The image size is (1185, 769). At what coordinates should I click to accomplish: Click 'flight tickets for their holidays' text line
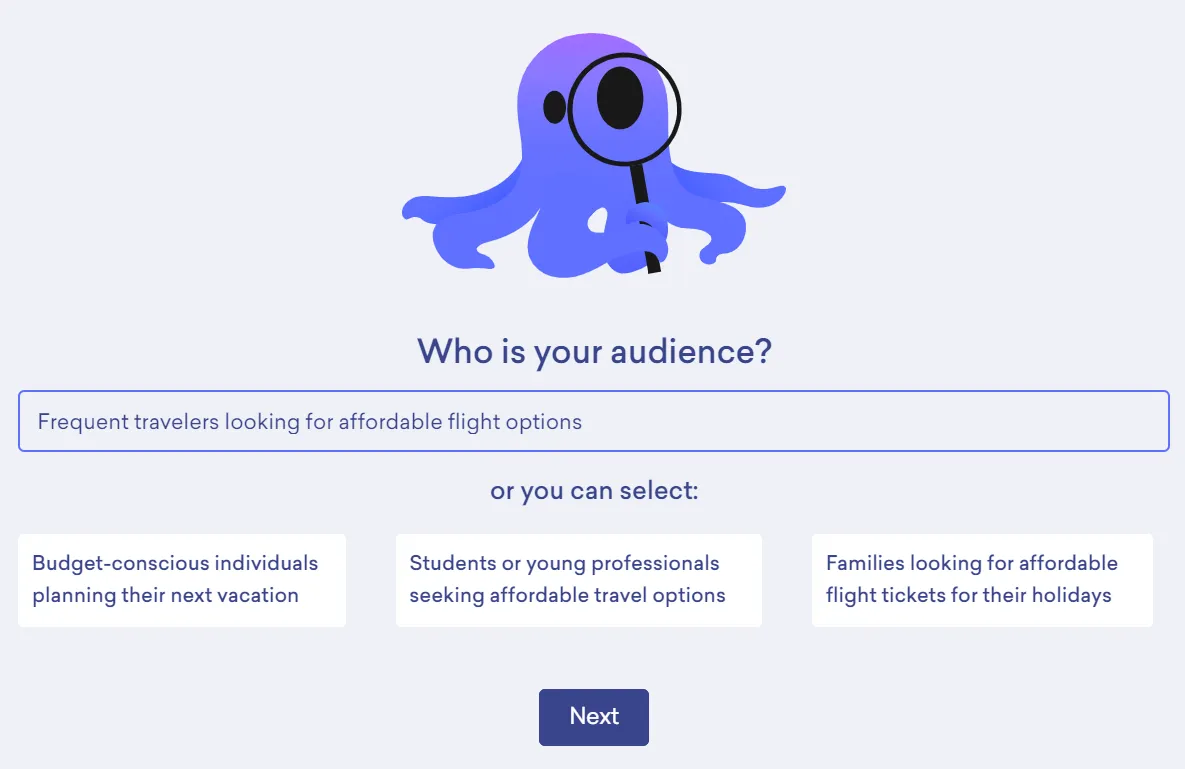click(969, 595)
